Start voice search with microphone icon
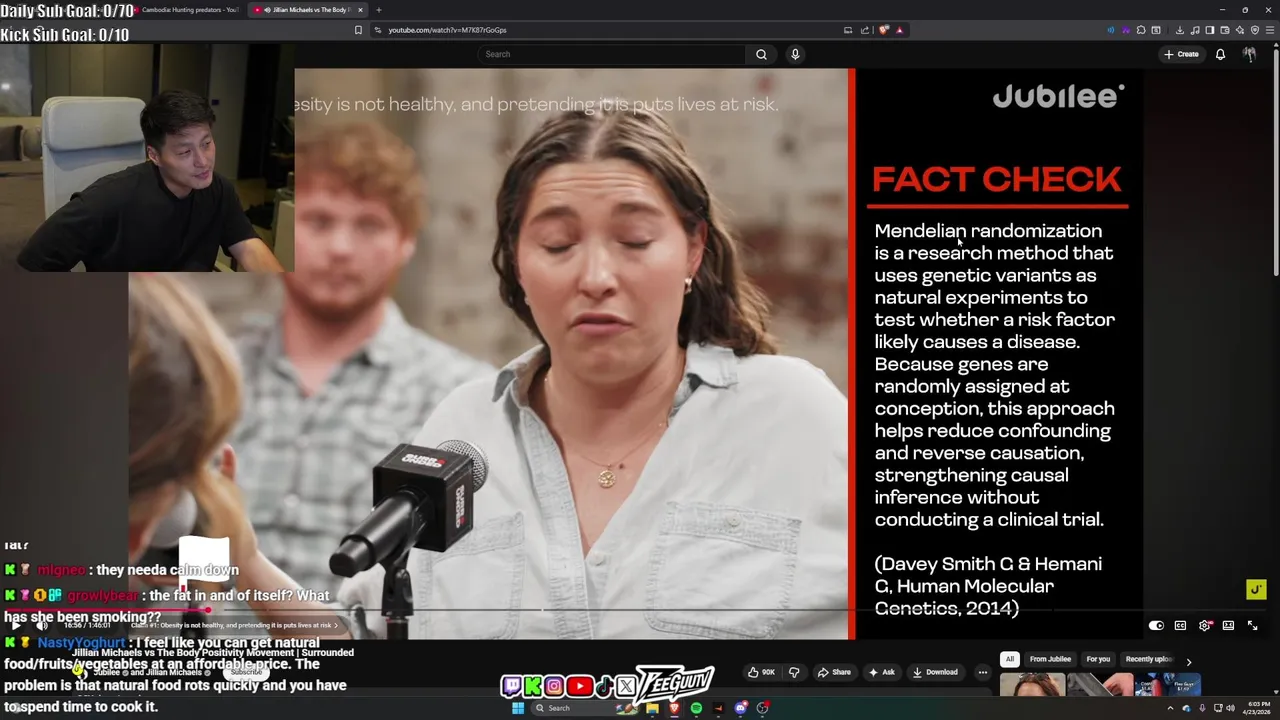The width and height of the screenshot is (1280, 720). tap(795, 54)
